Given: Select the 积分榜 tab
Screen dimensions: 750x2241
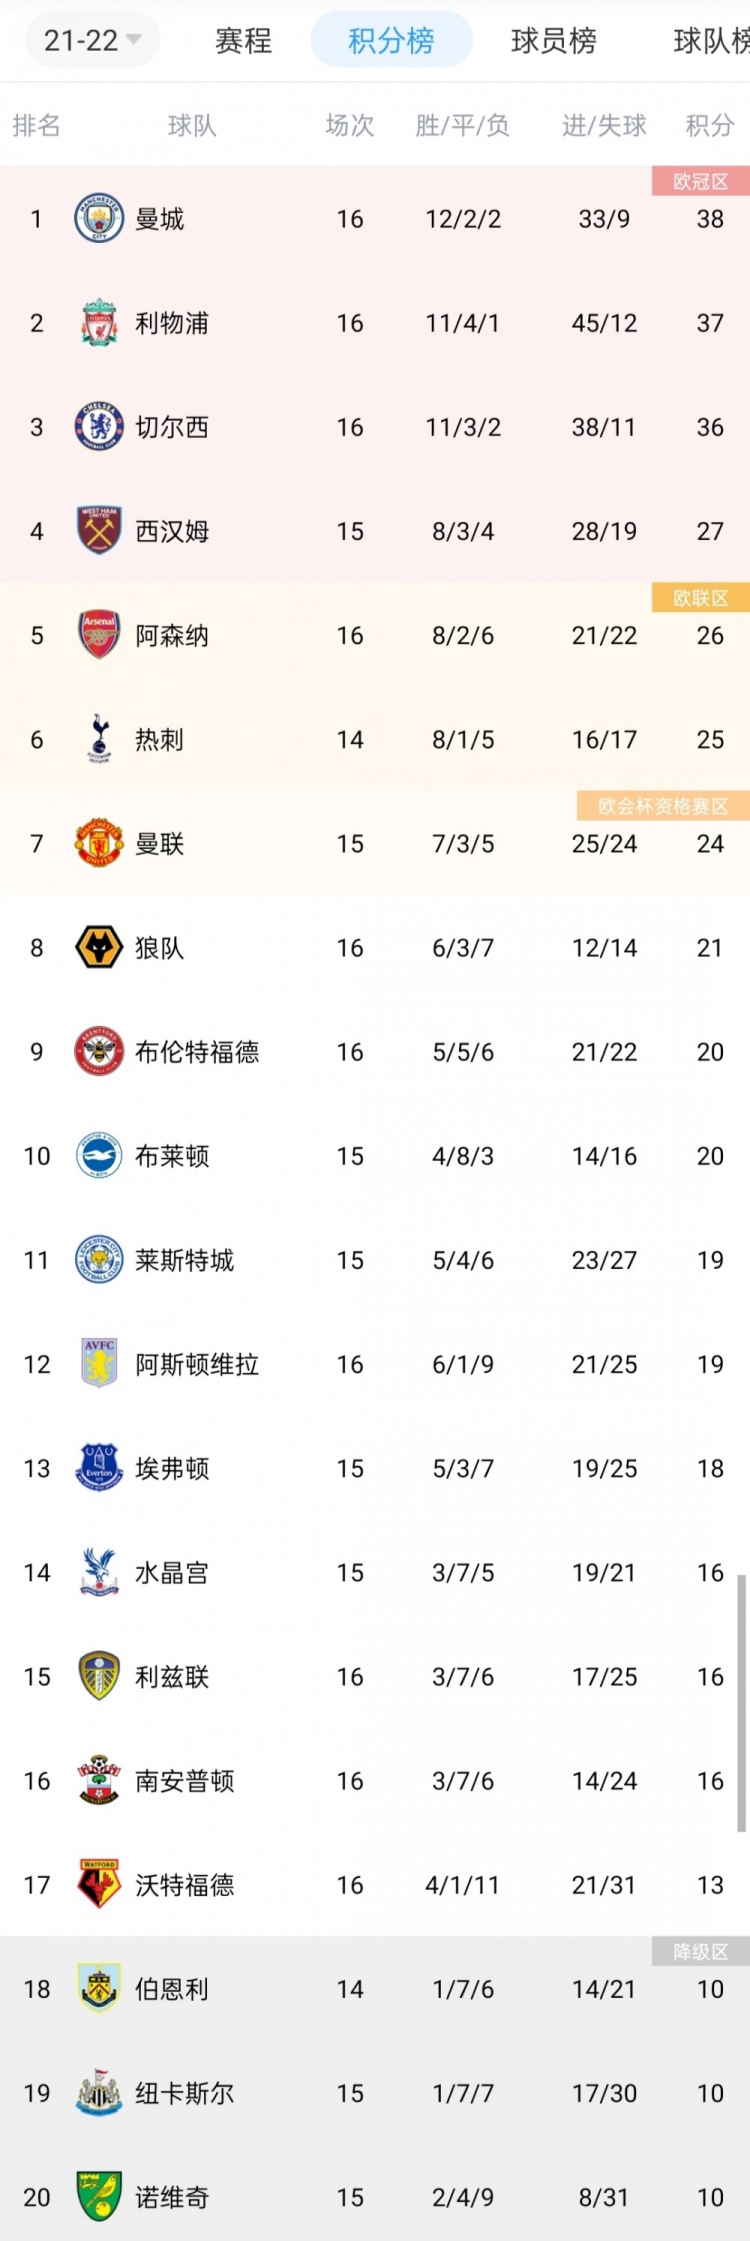Looking at the screenshot, I should click(x=391, y=40).
